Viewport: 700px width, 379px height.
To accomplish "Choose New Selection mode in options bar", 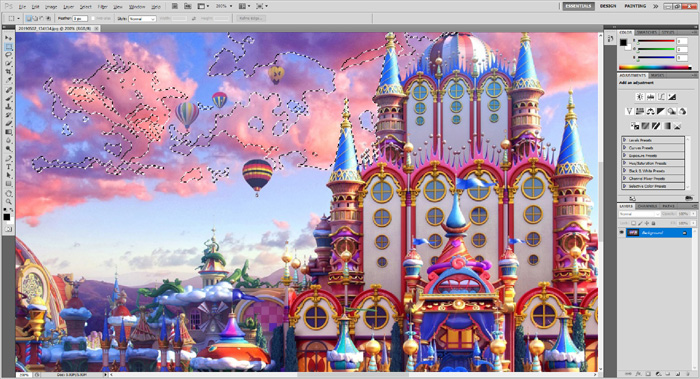I will [29, 18].
